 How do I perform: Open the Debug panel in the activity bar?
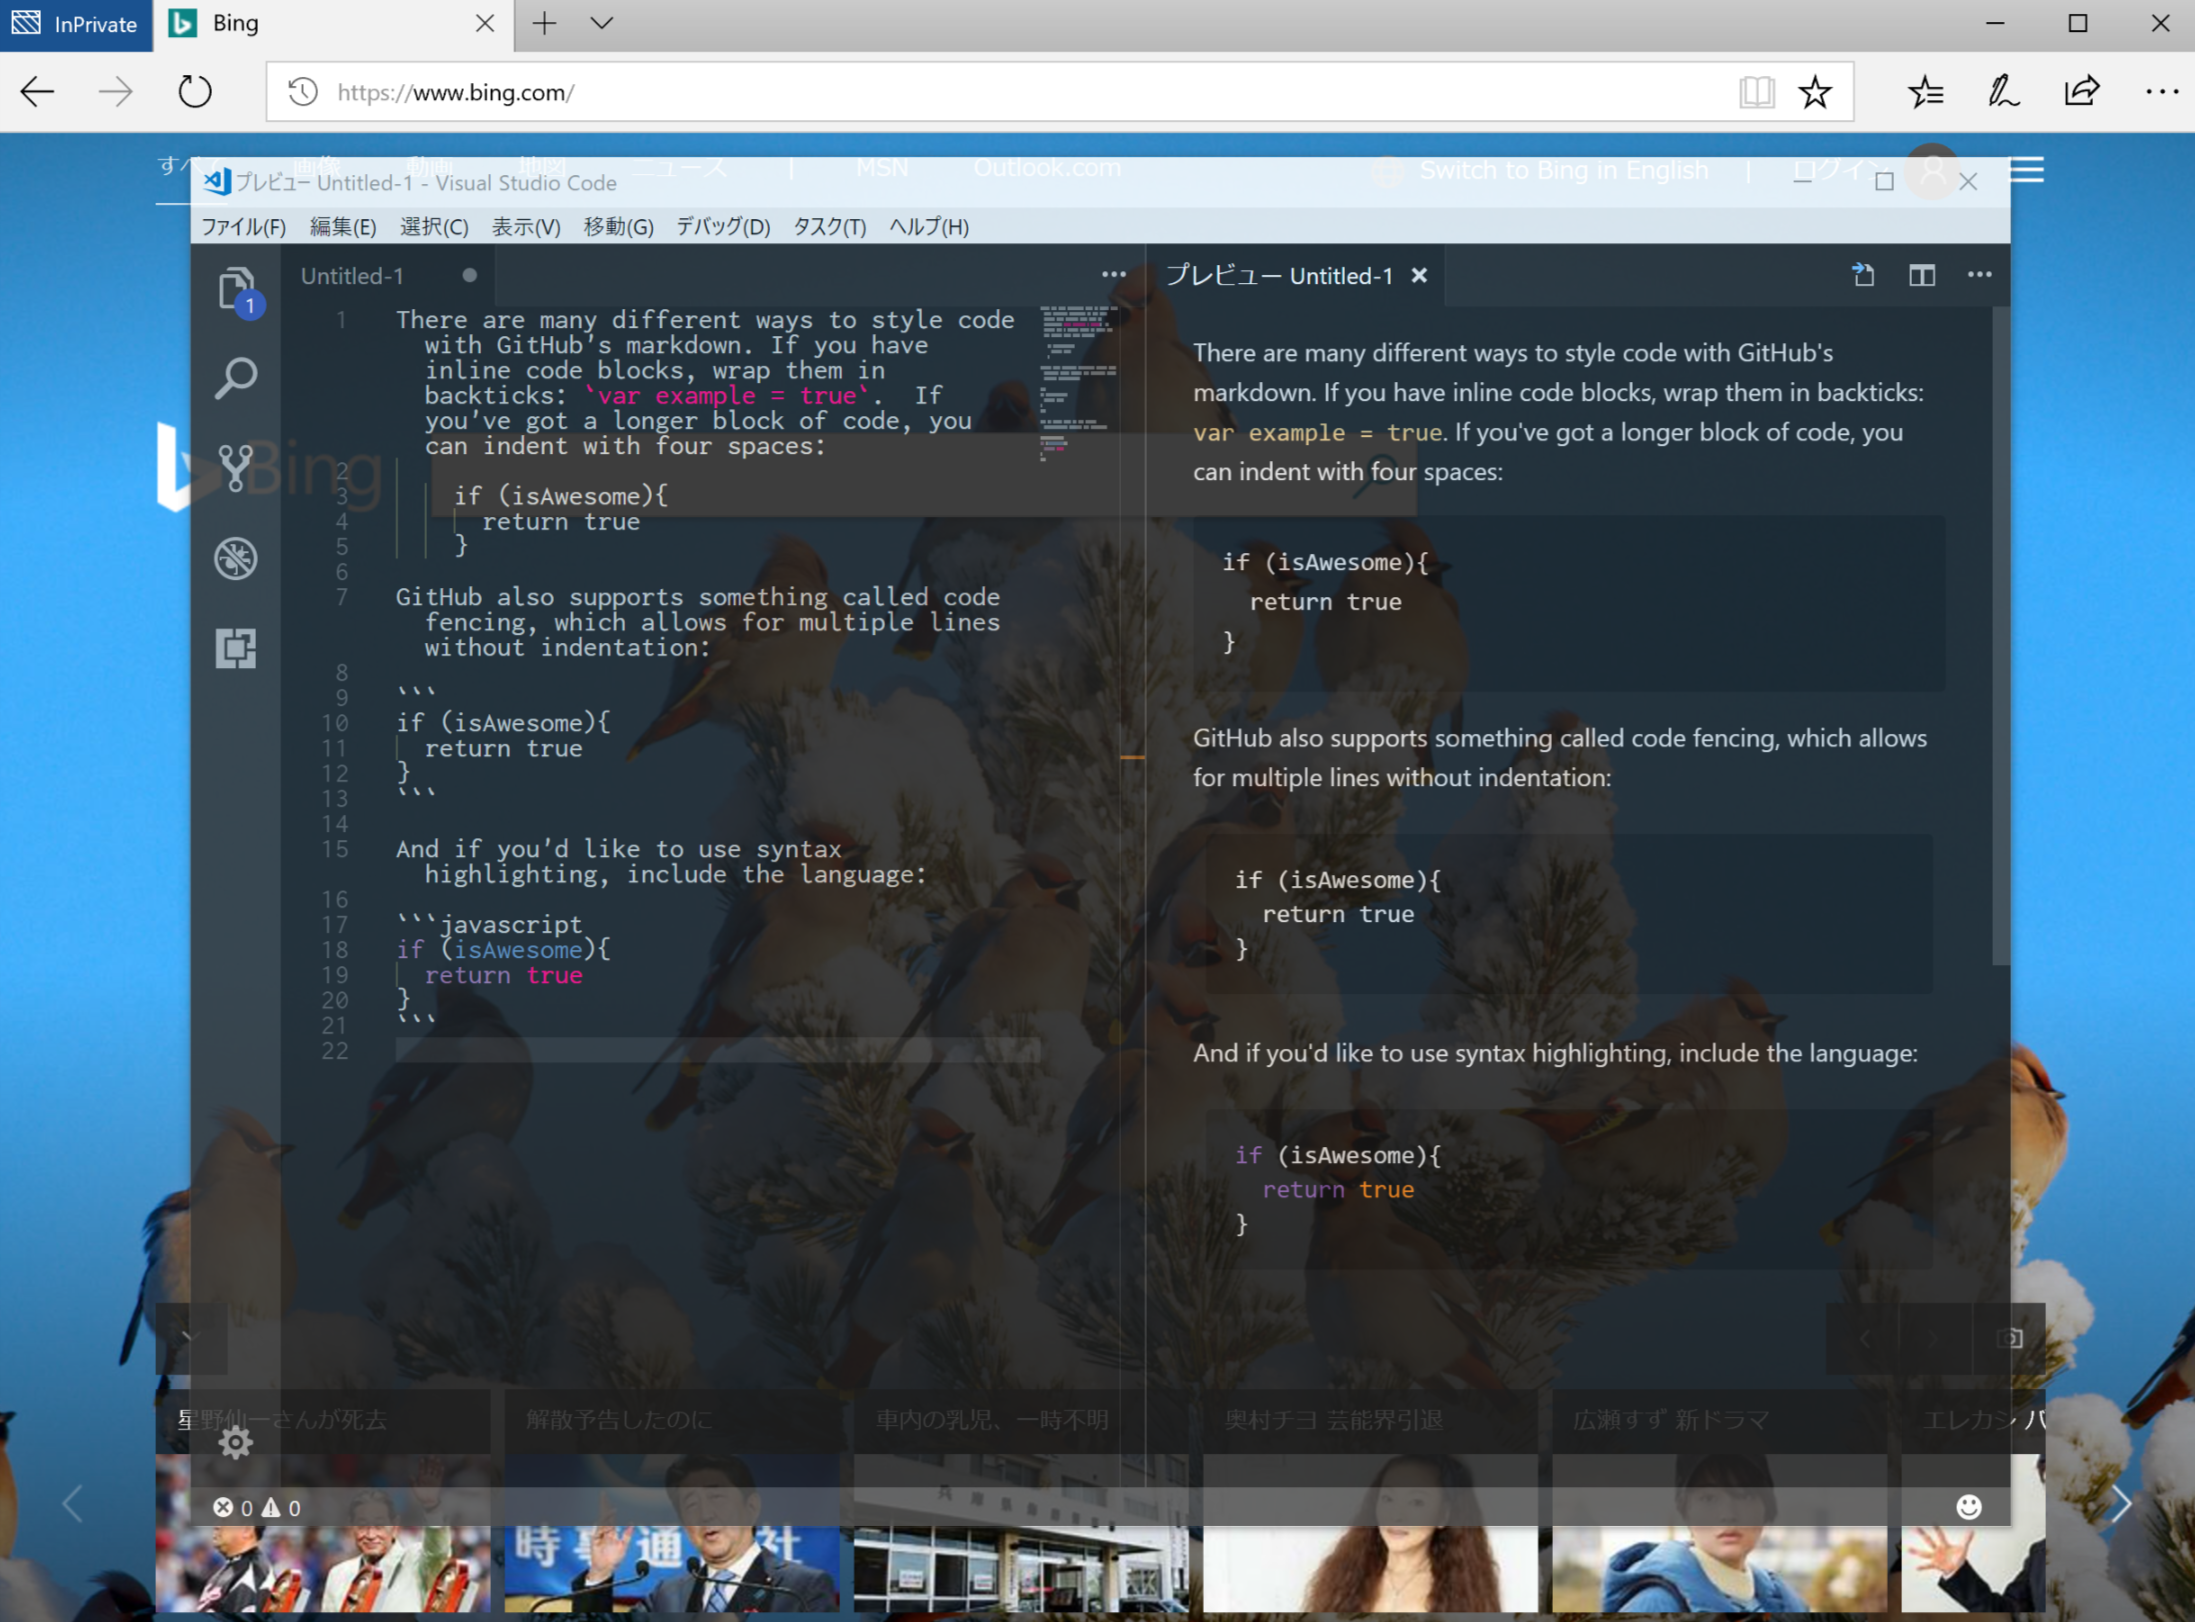(236, 558)
